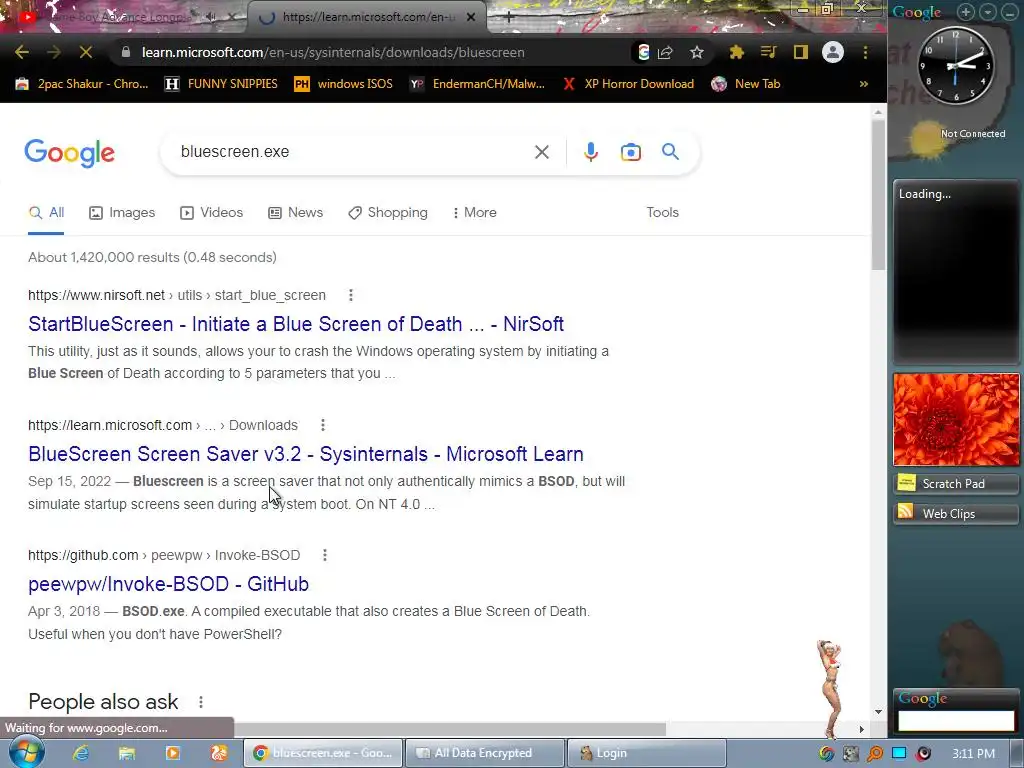
Task: Open the XP Horror Download bookmark
Action: click(x=628, y=84)
